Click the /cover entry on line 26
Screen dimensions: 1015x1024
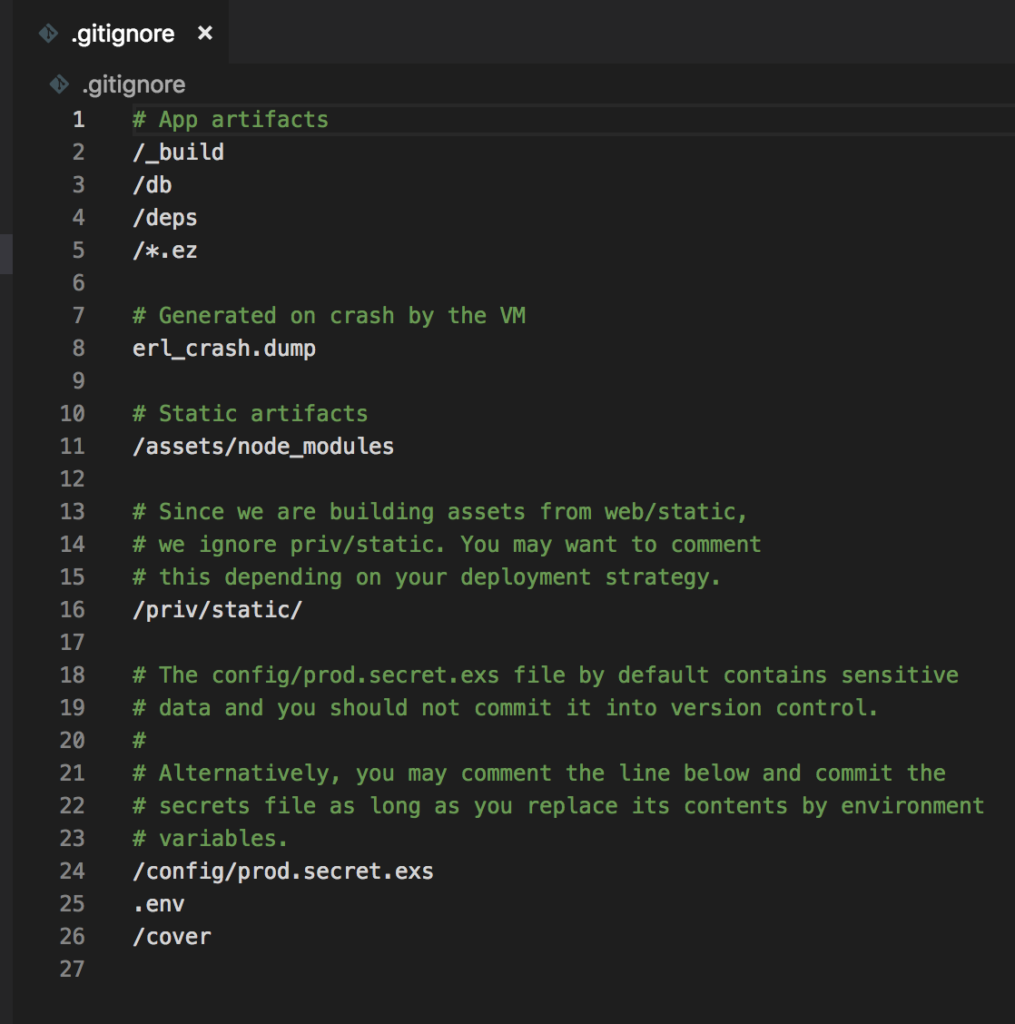click(x=172, y=936)
